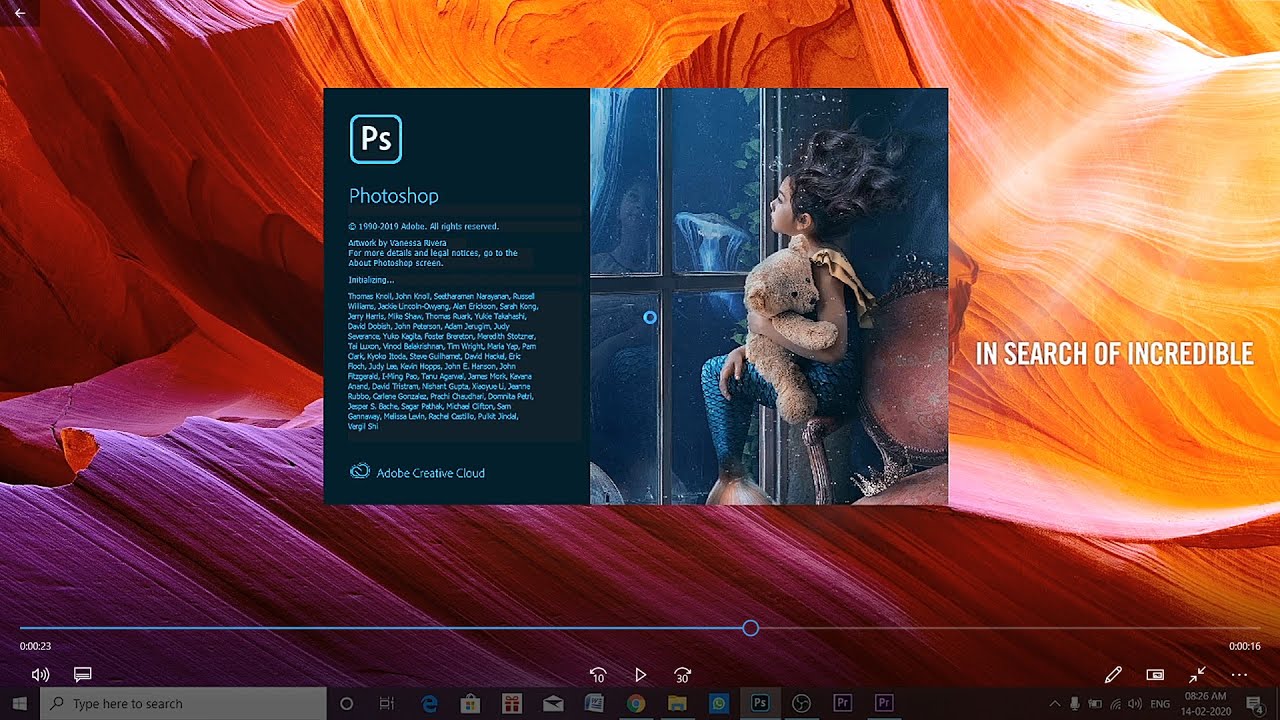Click the copyright 1990-2019 Adobe line
The image size is (1280, 720).
(423, 227)
